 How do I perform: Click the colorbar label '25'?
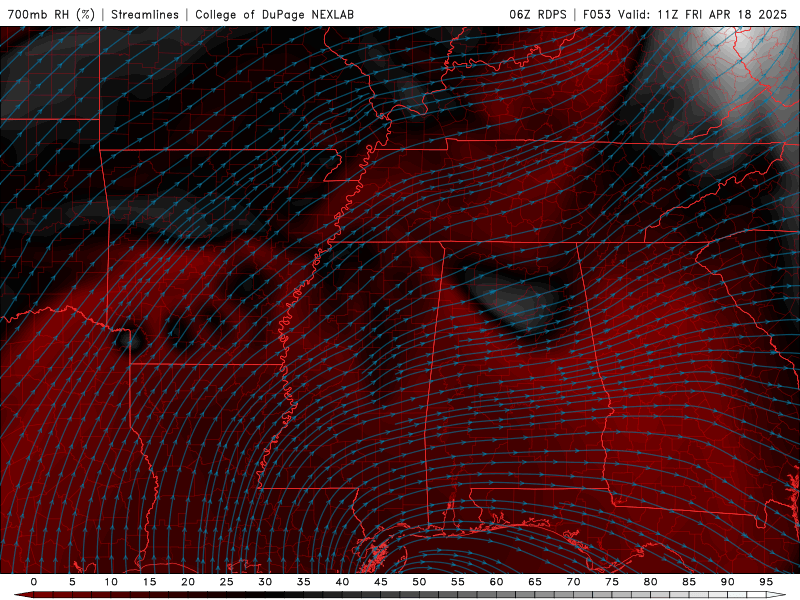(x=227, y=582)
